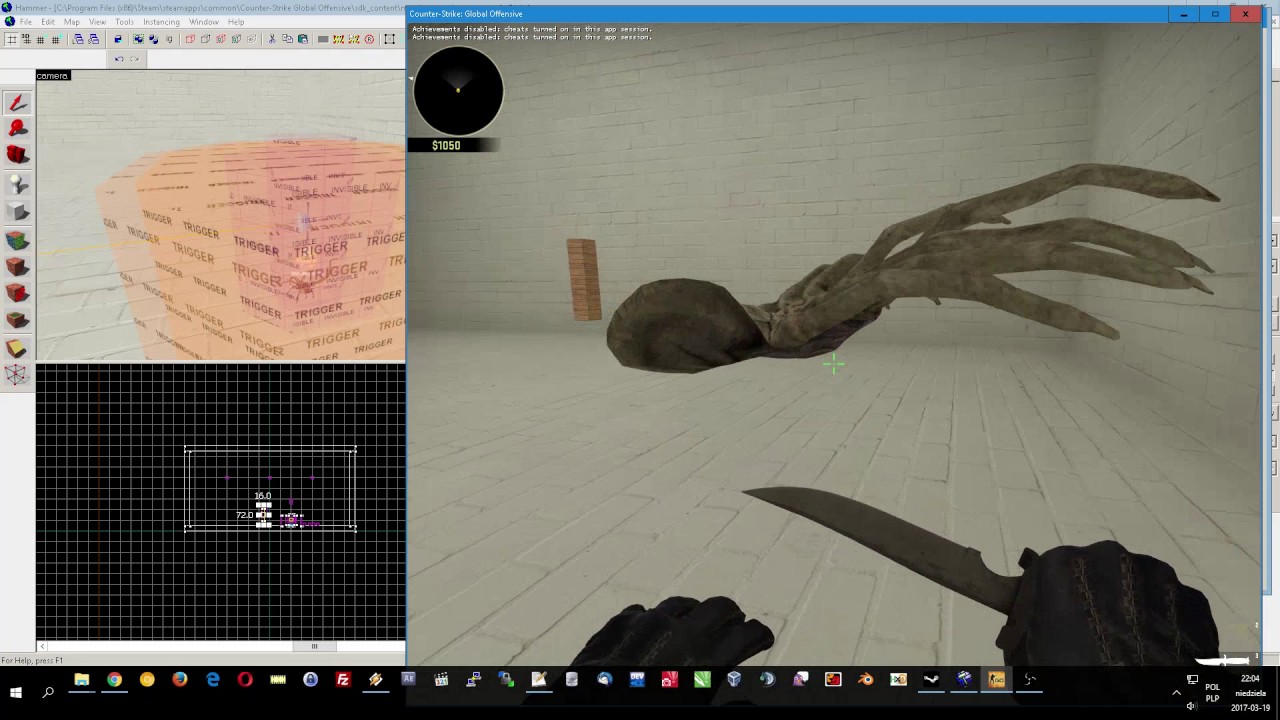
Task: Open Windows Start menu
Action: (x=16, y=692)
